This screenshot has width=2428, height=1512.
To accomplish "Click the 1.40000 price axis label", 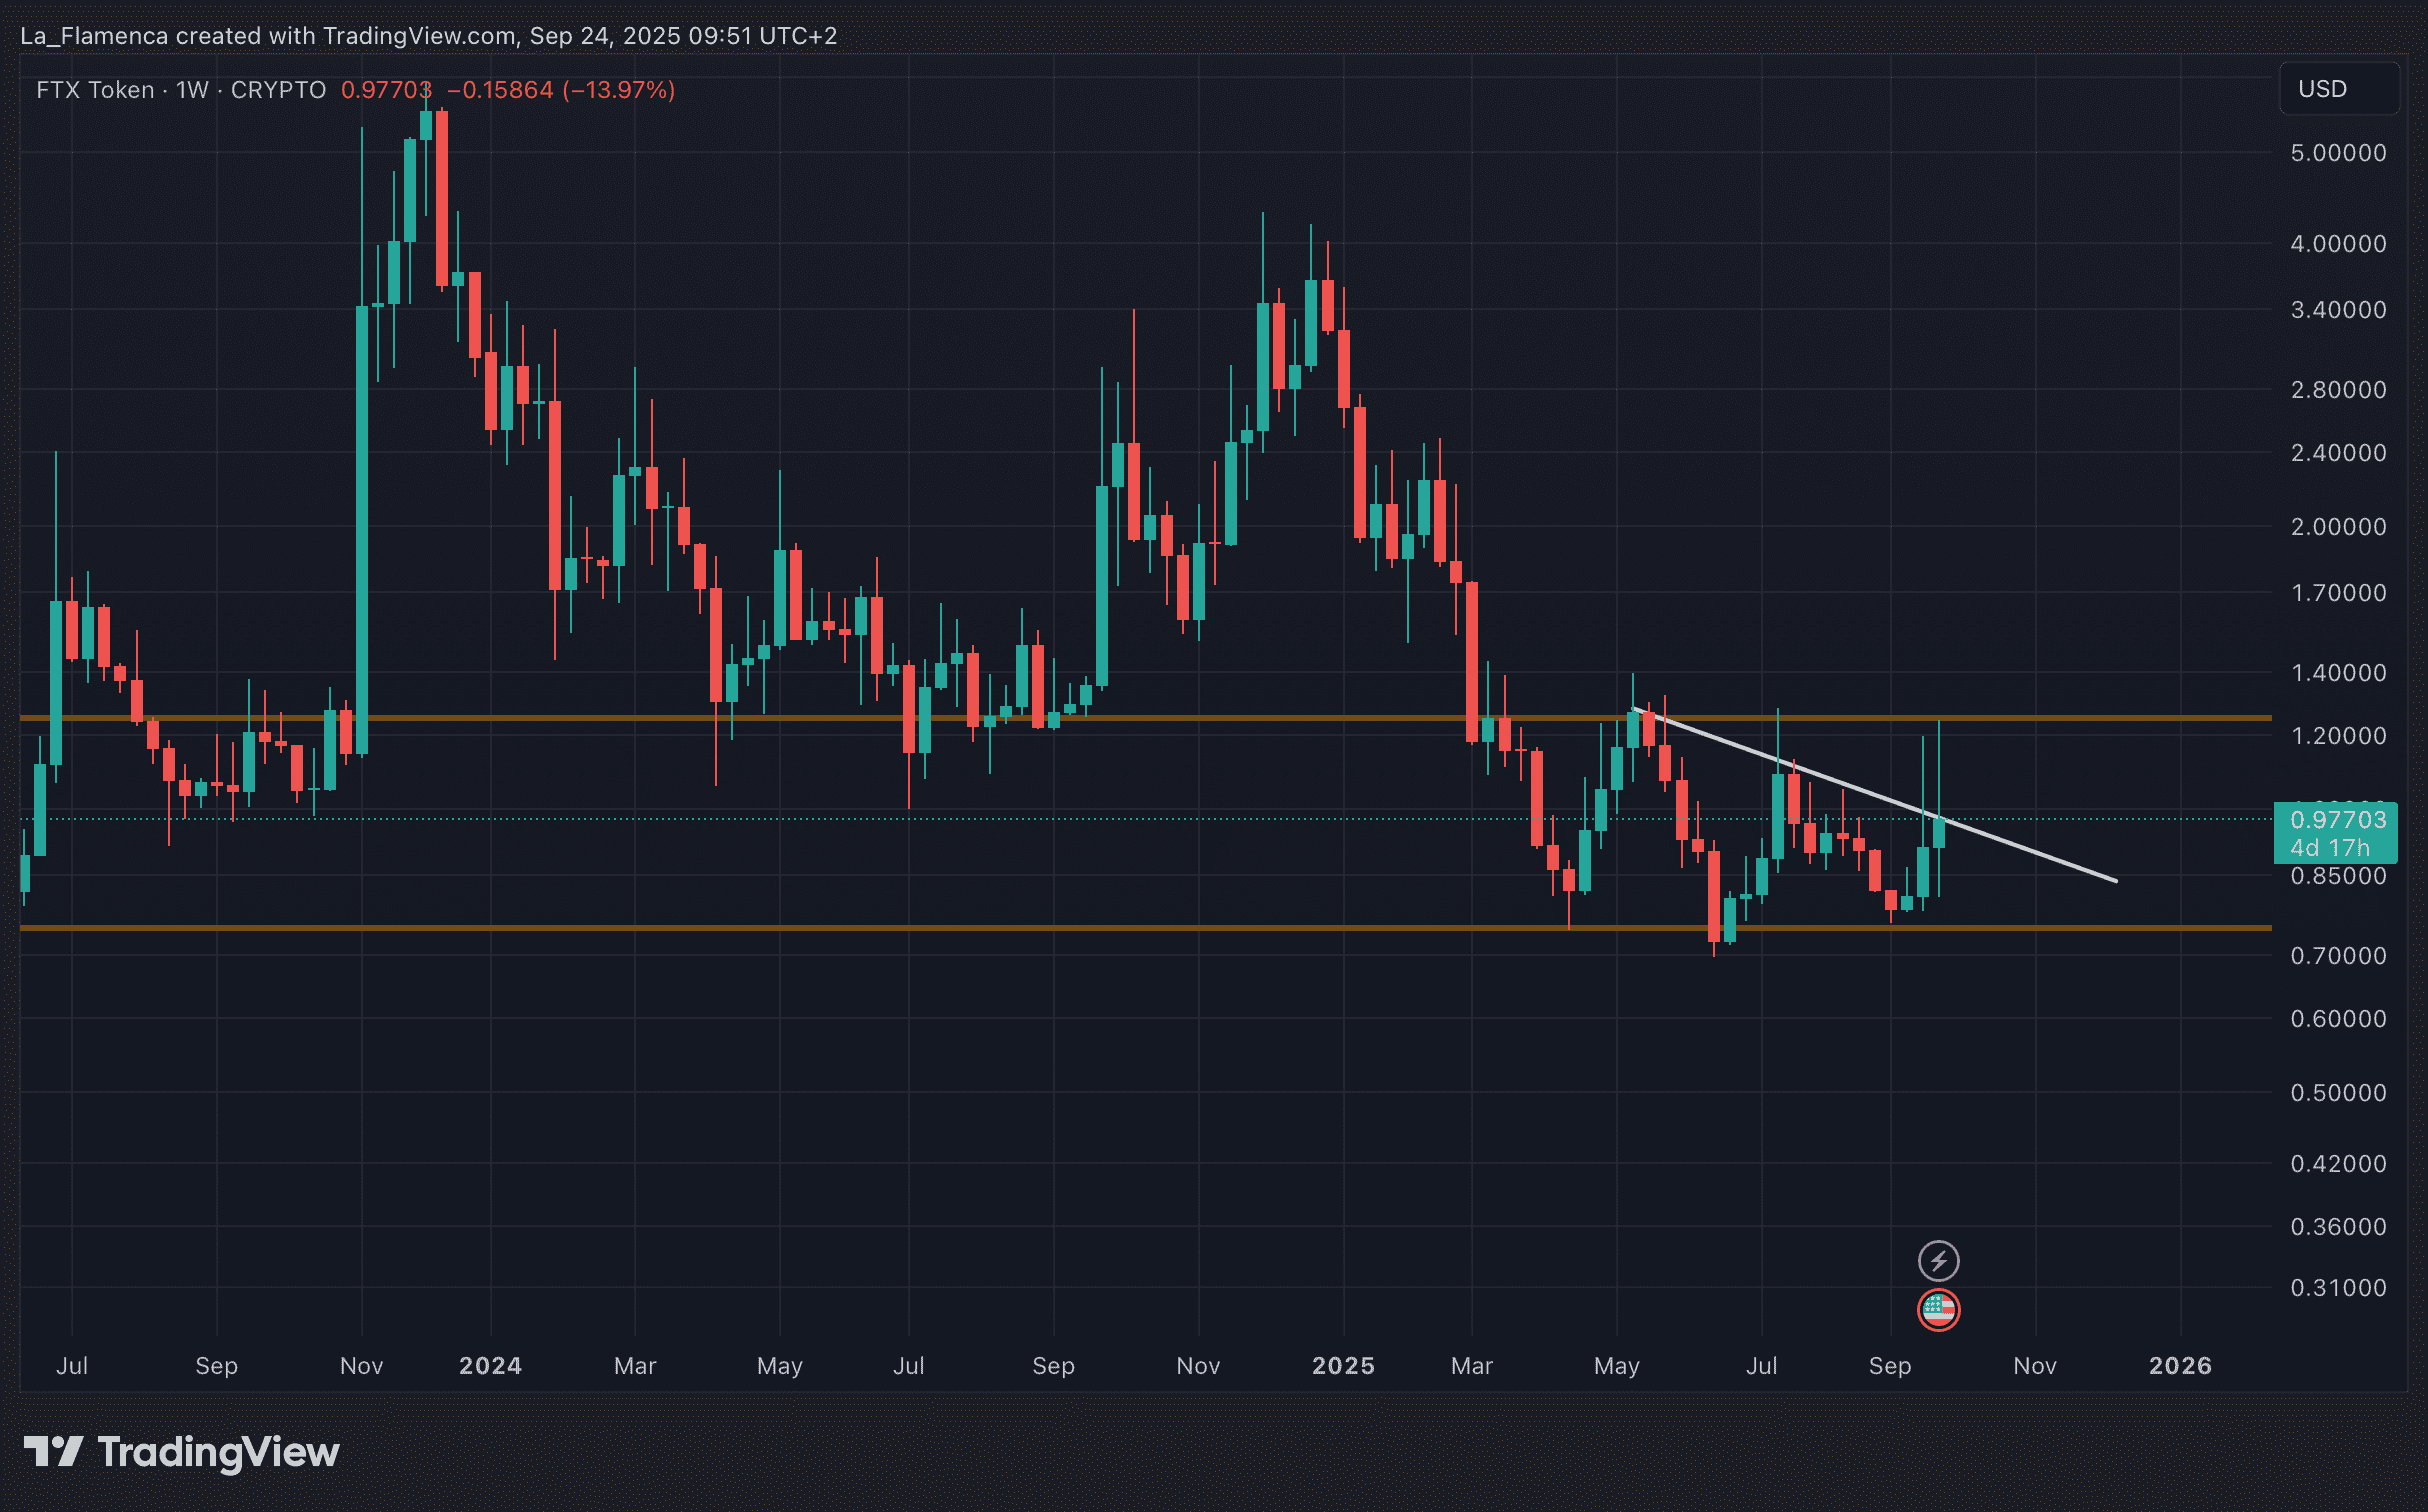I will (x=2338, y=673).
